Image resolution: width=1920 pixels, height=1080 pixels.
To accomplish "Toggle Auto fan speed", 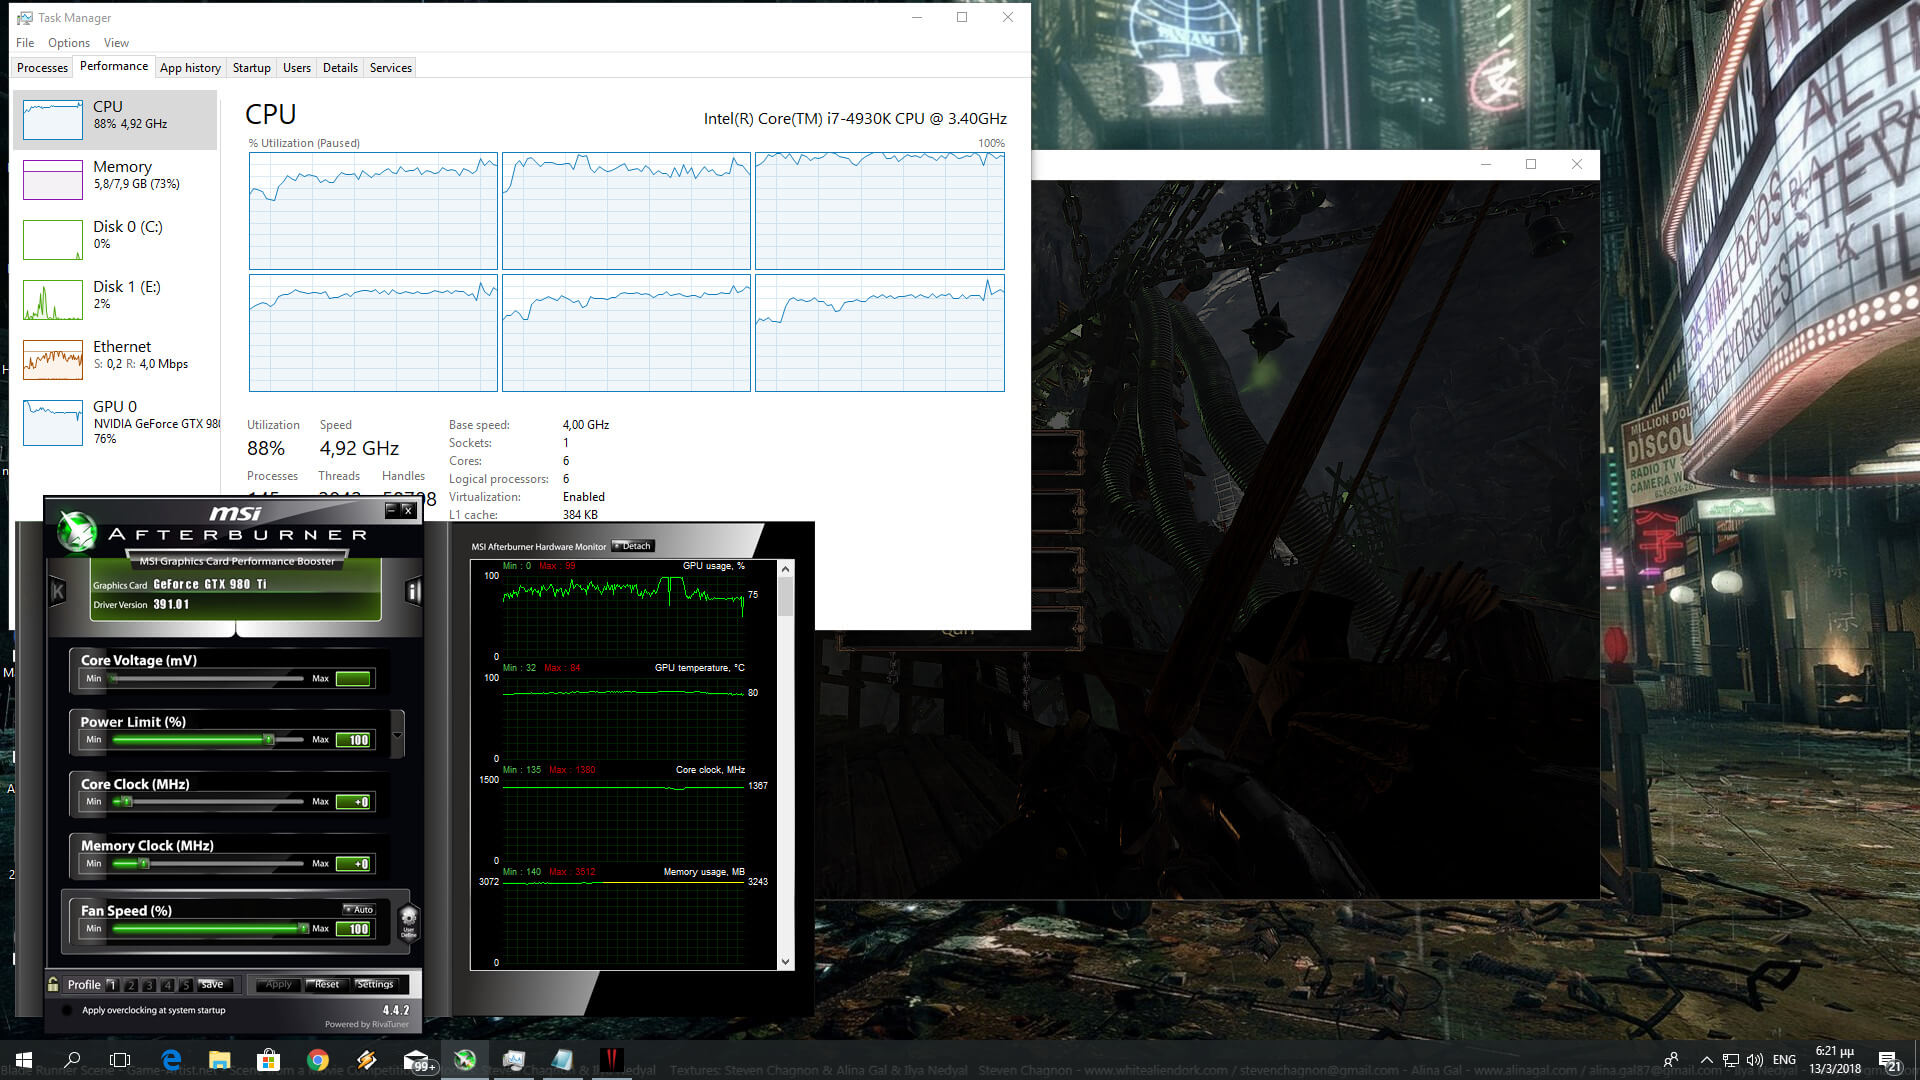I will pos(359,909).
